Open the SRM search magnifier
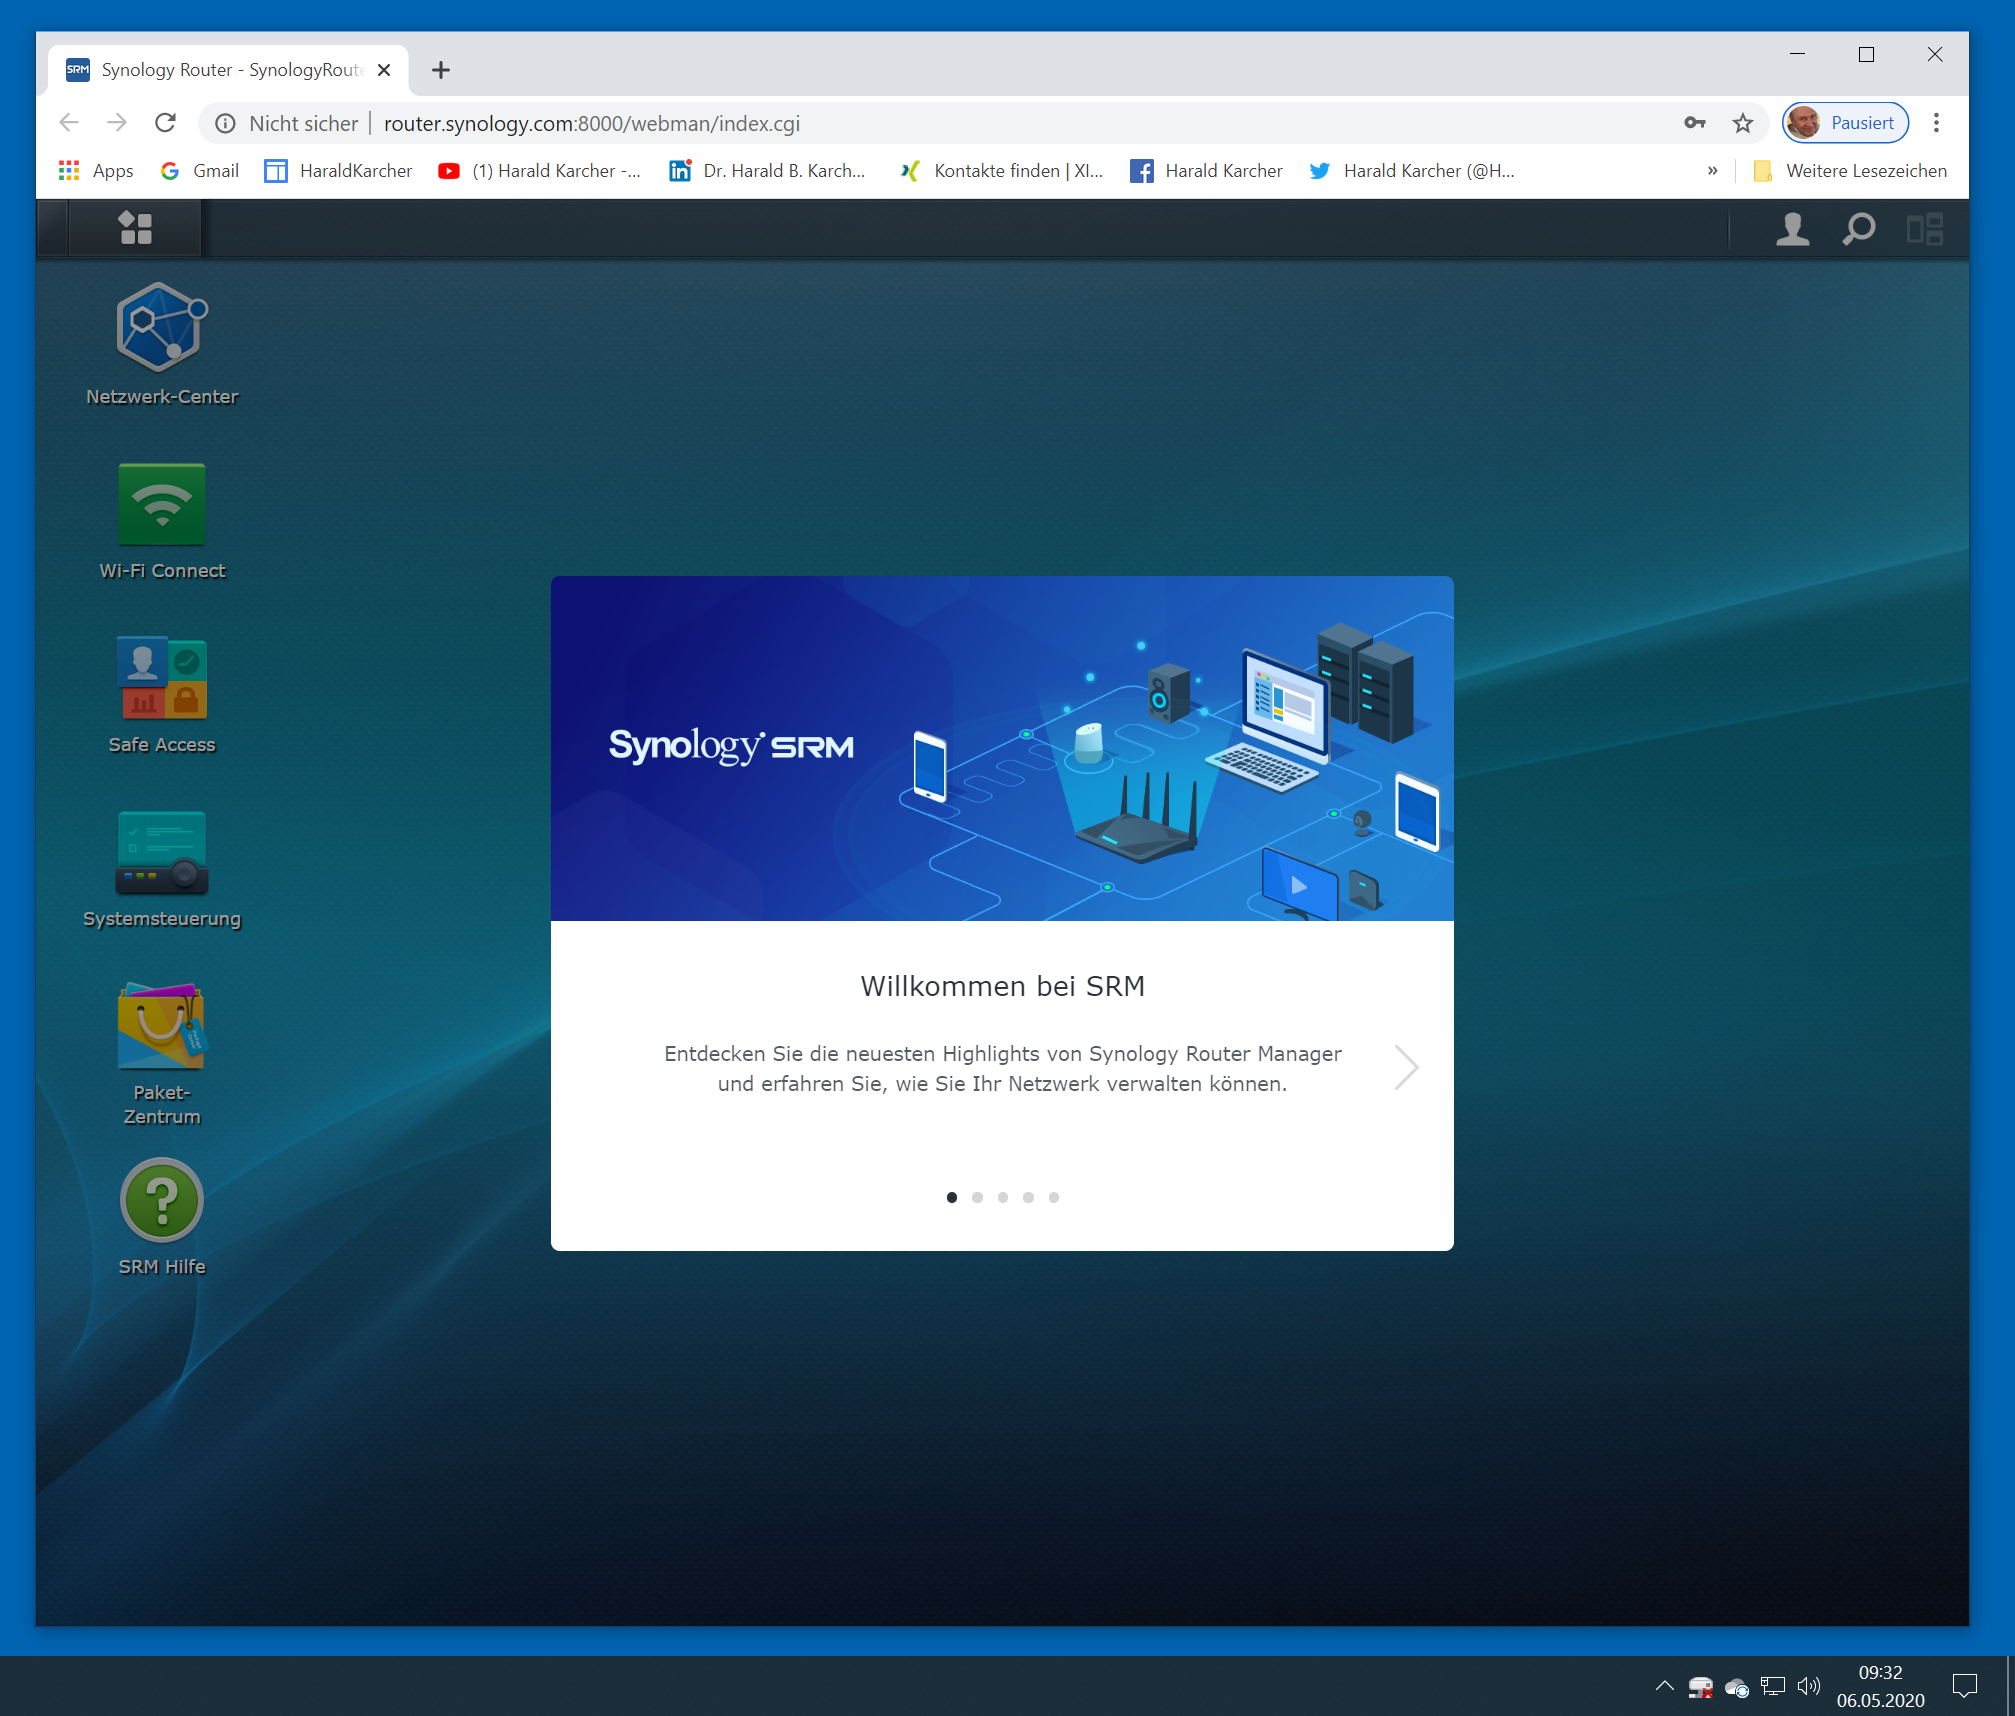Screen dimensions: 2015x1716 pyautogui.click(x=1858, y=229)
